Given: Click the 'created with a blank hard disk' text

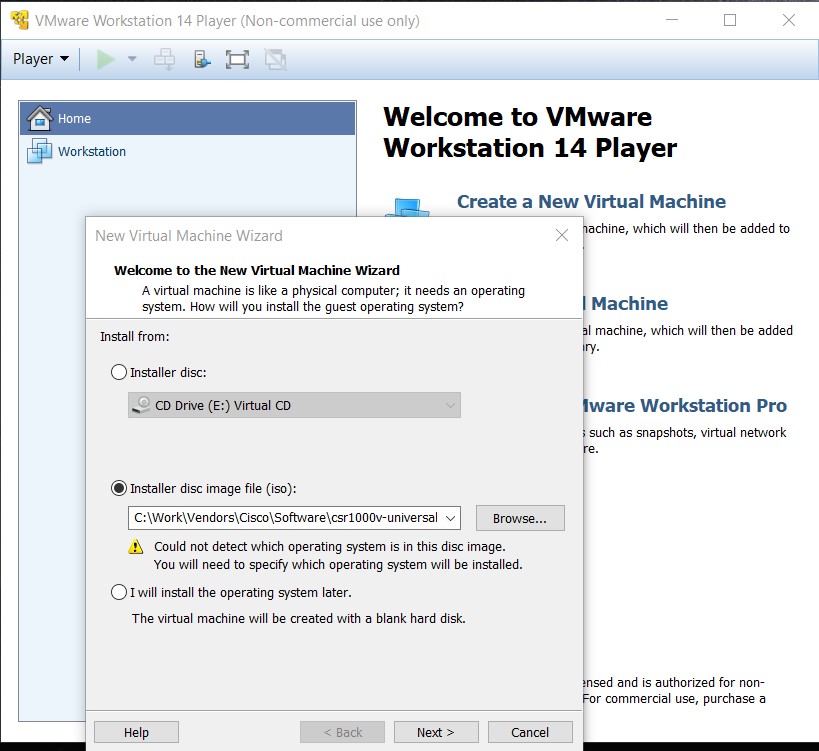Looking at the screenshot, I should coord(299,618).
